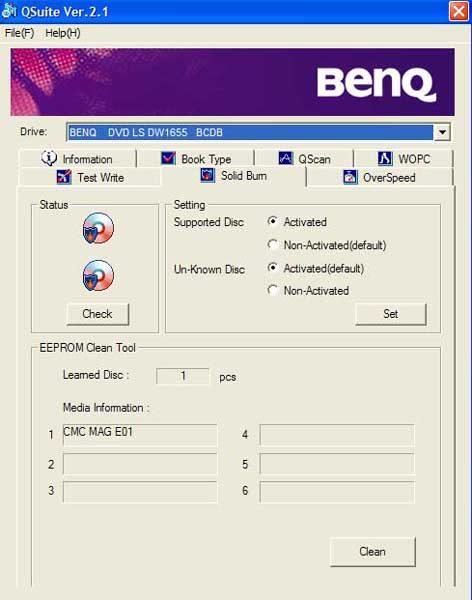Close the QSuite window
The height and width of the screenshot is (600, 472).
(x=459, y=11)
